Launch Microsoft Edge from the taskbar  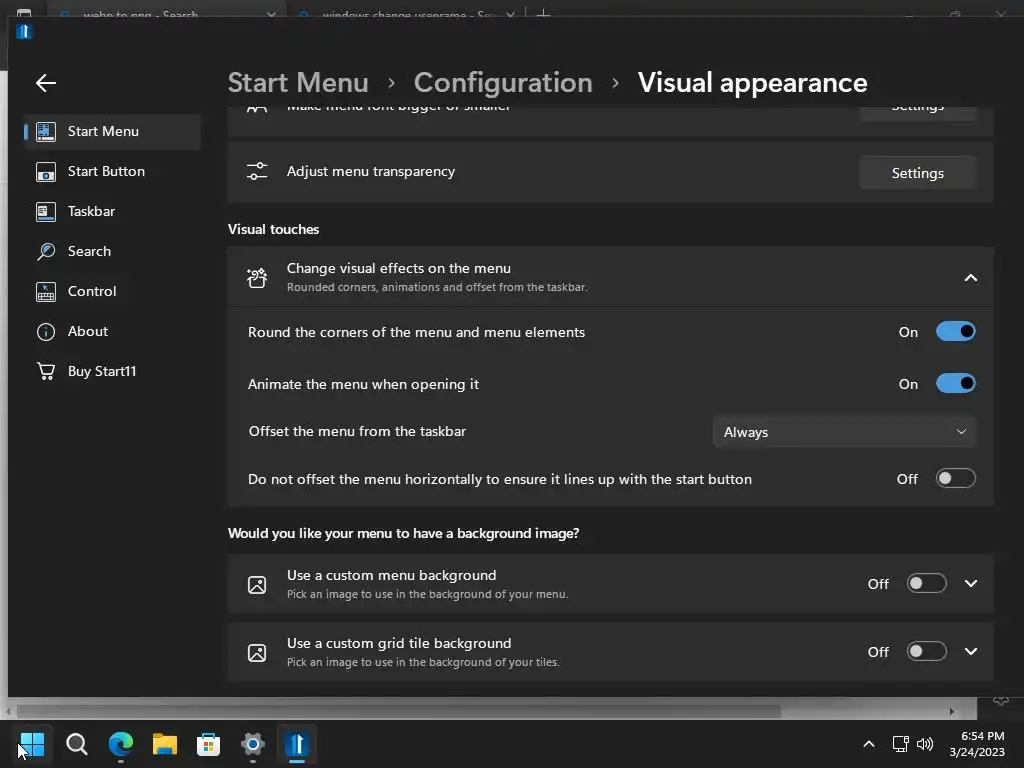121,744
